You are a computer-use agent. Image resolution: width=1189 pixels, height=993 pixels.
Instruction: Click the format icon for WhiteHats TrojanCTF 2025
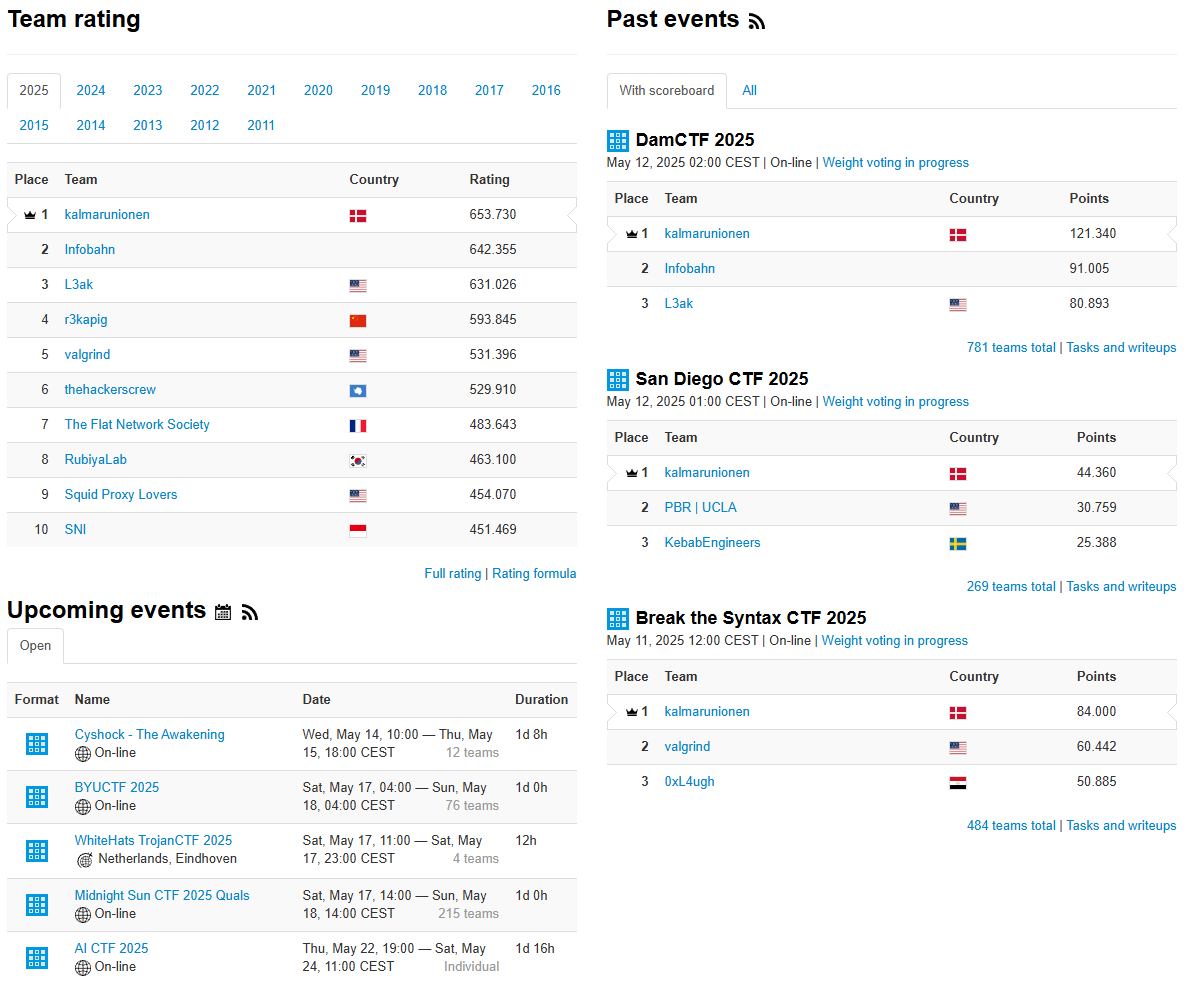coord(36,850)
